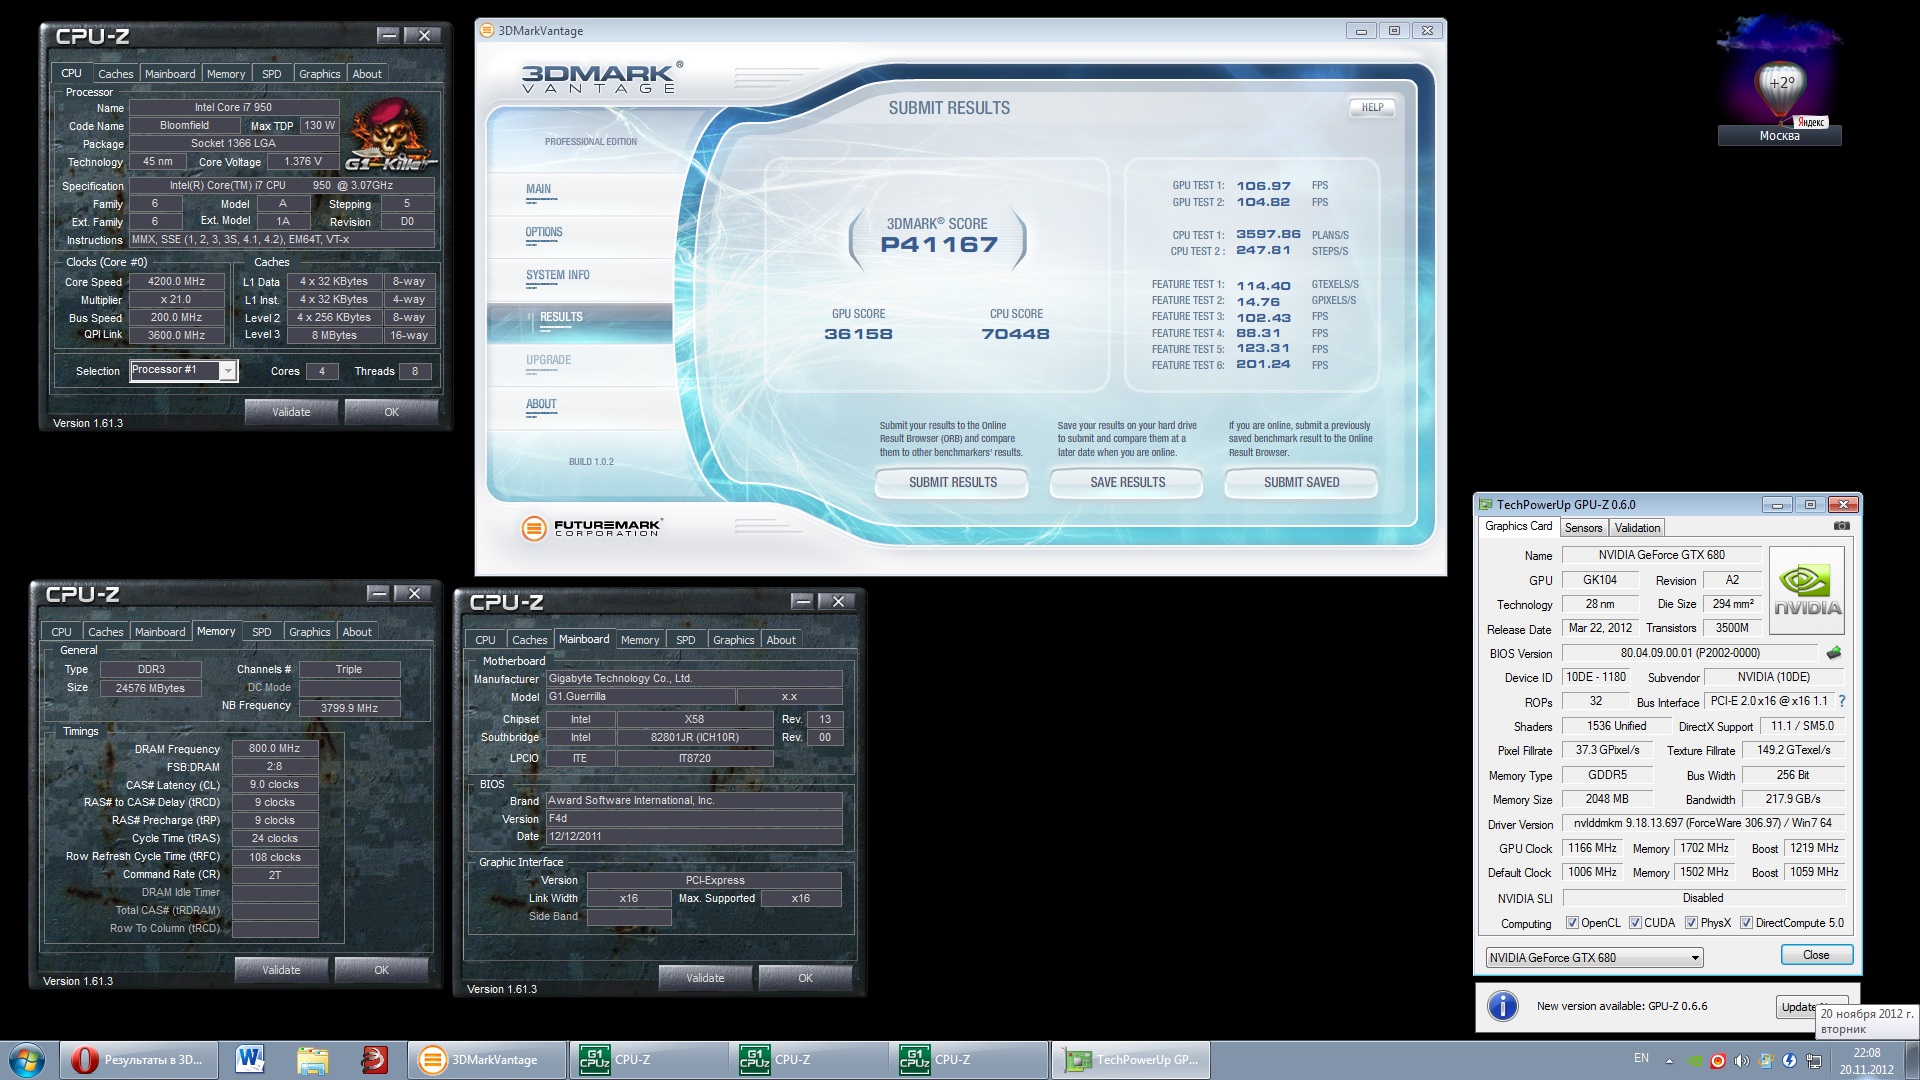Switch to the Sensors tab in GPU-Z

1583,528
